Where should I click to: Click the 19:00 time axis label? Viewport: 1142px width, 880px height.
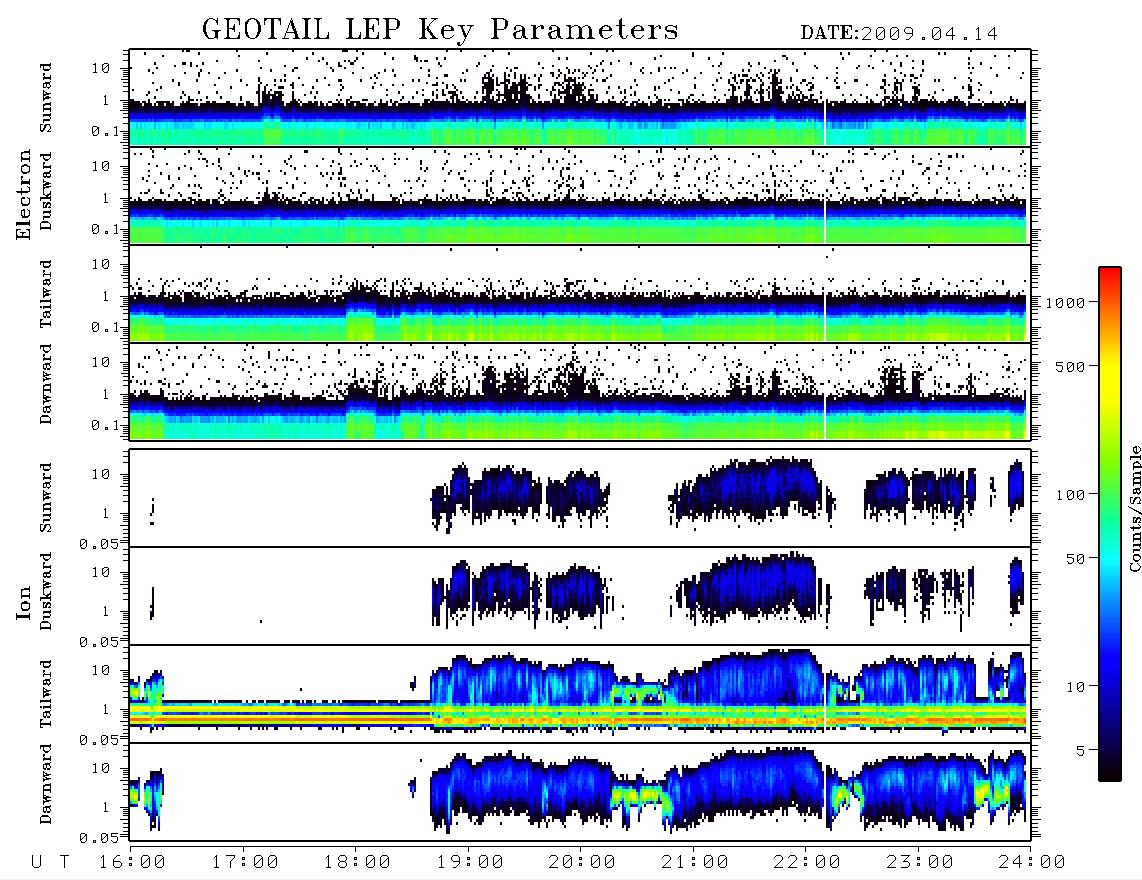click(x=470, y=863)
